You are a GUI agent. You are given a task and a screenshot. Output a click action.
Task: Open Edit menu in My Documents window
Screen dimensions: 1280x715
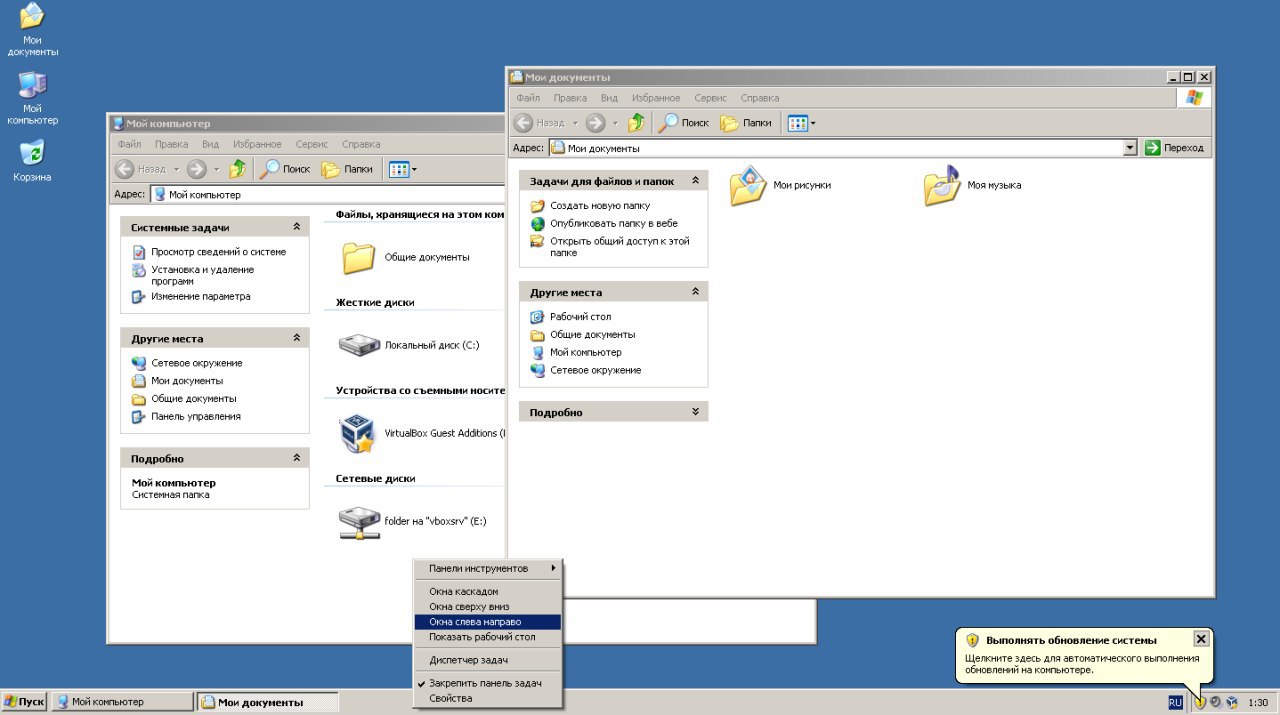570,98
